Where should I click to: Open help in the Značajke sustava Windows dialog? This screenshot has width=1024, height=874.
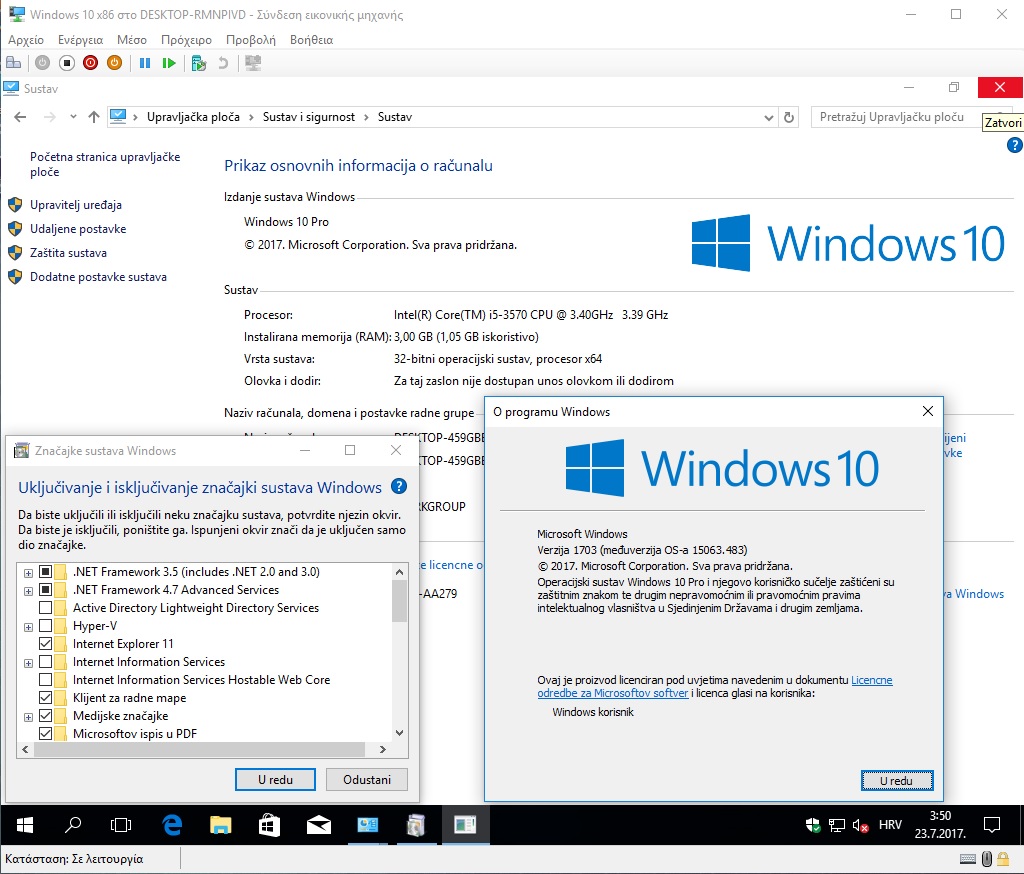pyautogui.click(x=398, y=487)
